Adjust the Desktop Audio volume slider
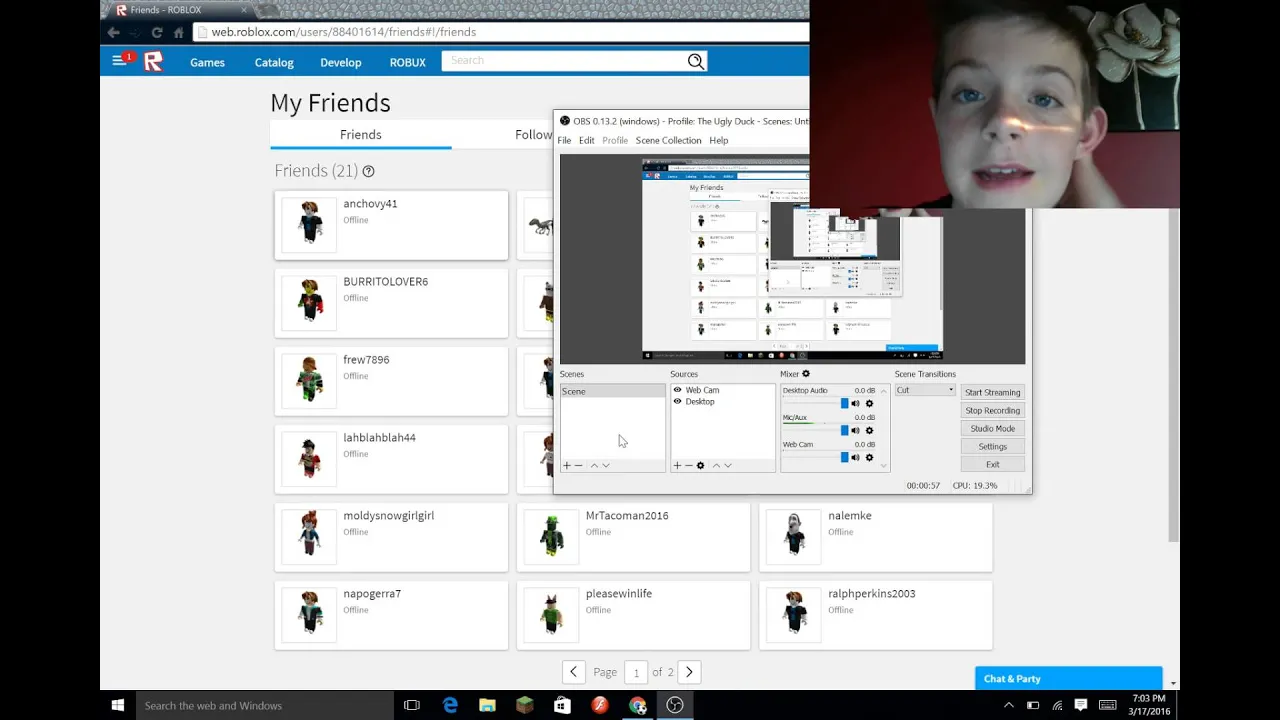This screenshot has height=720, width=1280. [844, 404]
